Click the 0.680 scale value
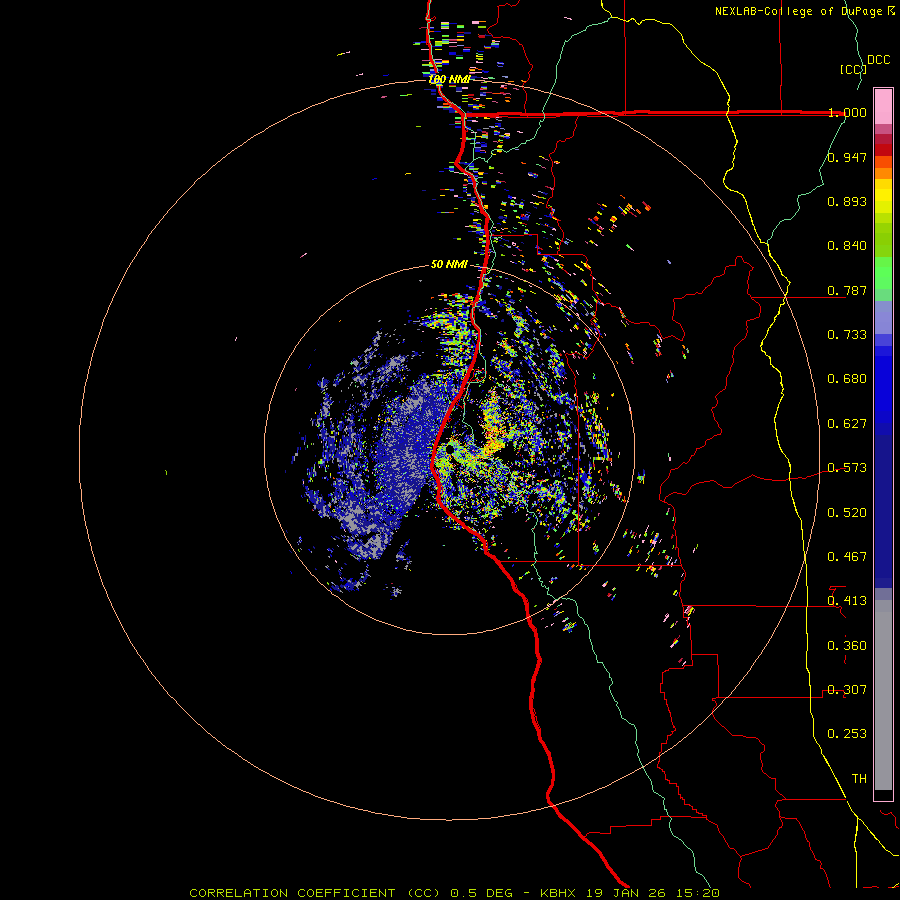 (x=847, y=379)
